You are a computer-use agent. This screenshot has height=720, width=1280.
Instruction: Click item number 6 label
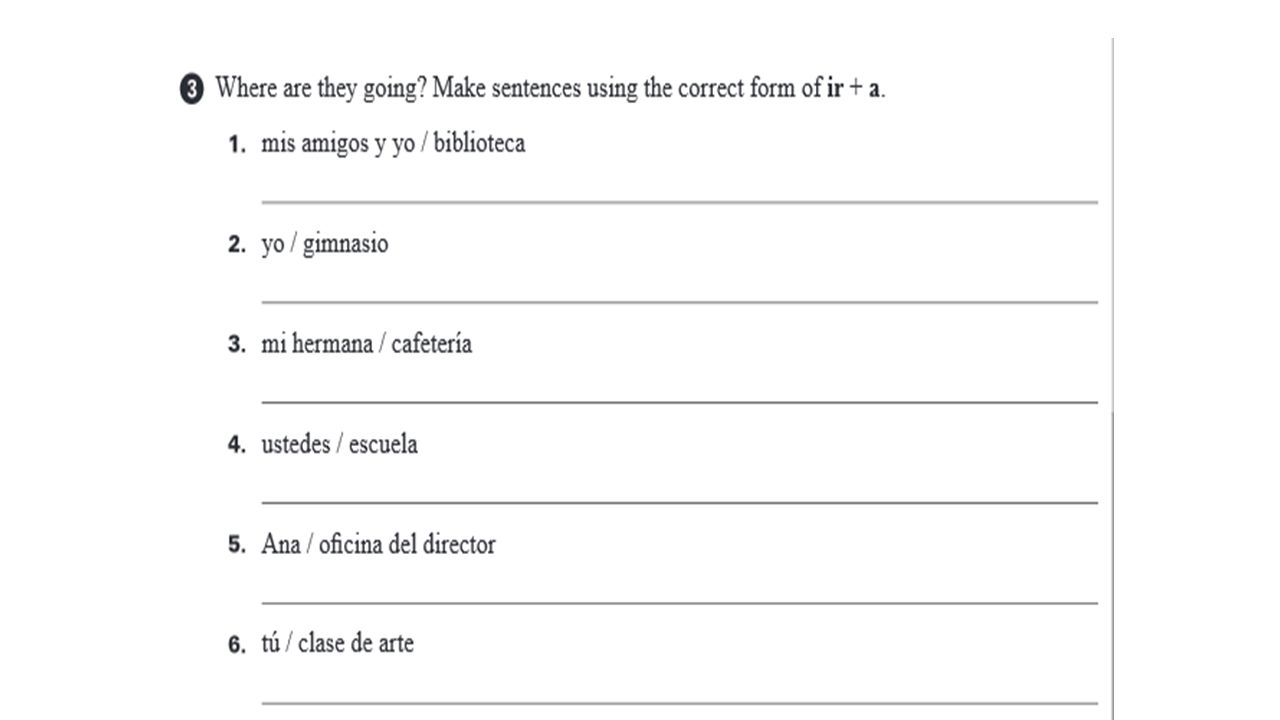coord(236,646)
